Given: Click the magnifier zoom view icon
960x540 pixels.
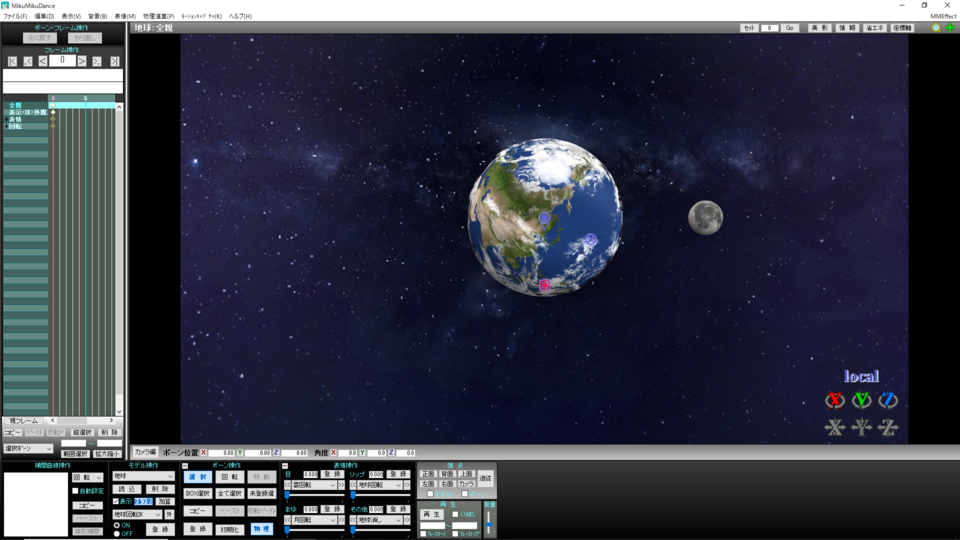Looking at the screenshot, I should [936, 28].
